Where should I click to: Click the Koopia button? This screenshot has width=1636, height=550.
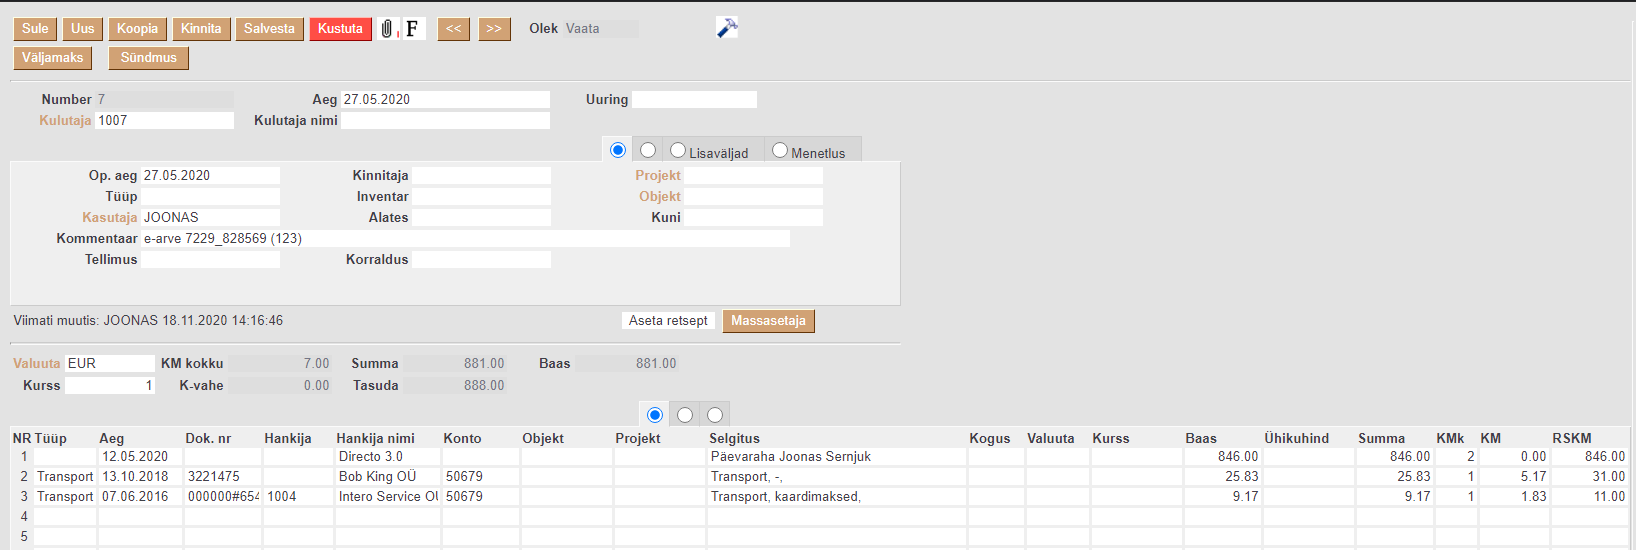point(137,29)
